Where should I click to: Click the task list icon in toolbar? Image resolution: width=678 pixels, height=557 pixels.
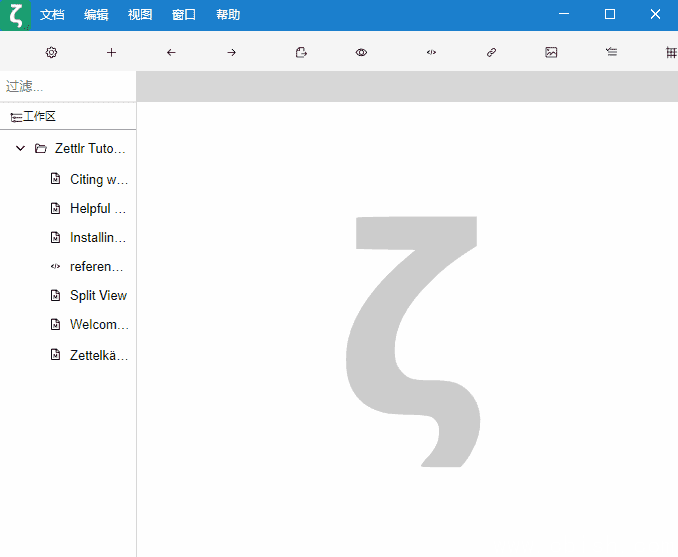611,52
